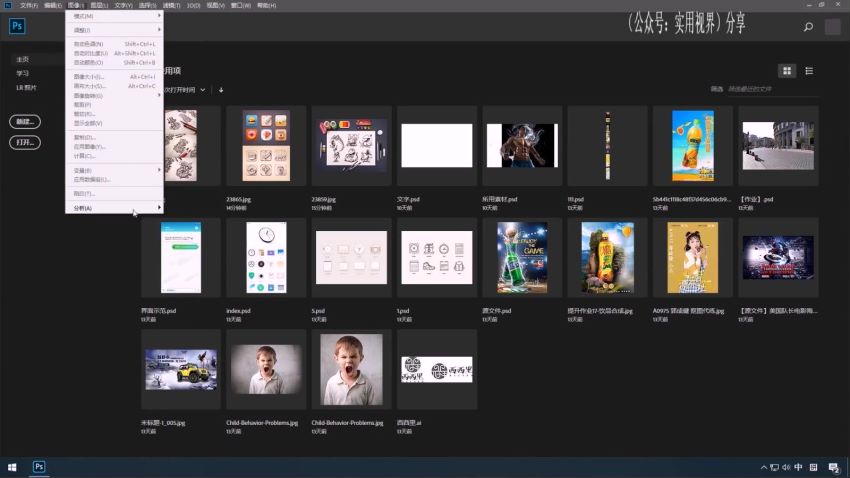Choose 自动对比度(U) menu entry

pos(114,53)
